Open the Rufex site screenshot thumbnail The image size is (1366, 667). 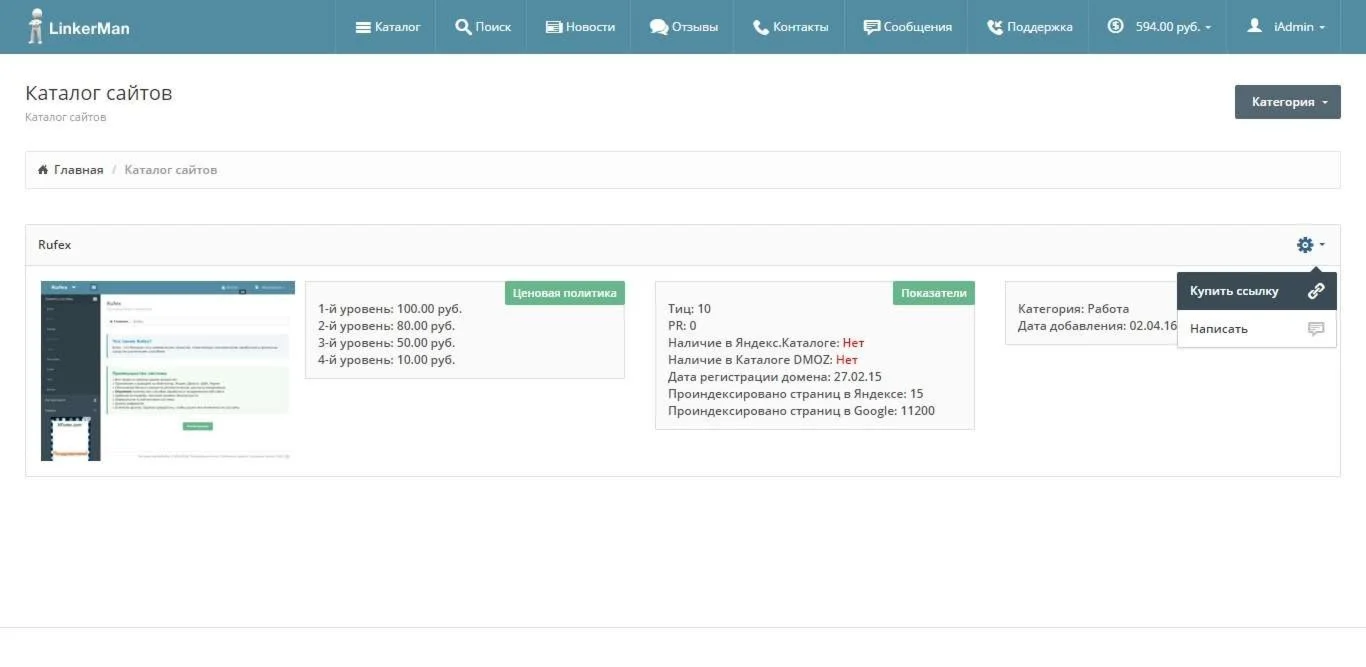[168, 371]
